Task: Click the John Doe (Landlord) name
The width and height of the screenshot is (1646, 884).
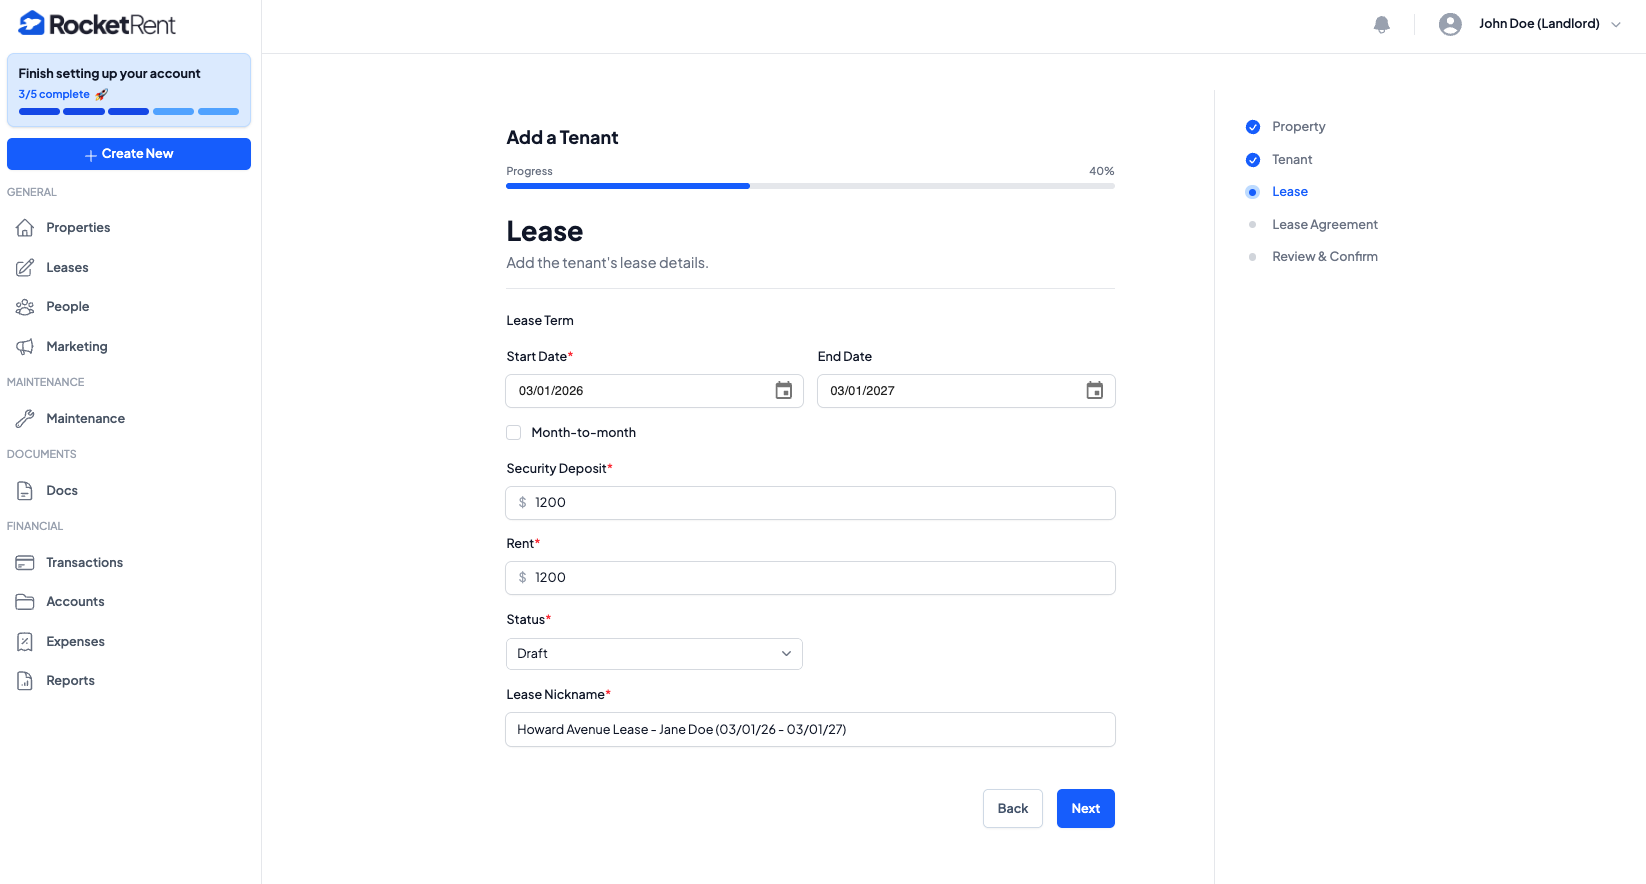Action: tap(1539, 24)
